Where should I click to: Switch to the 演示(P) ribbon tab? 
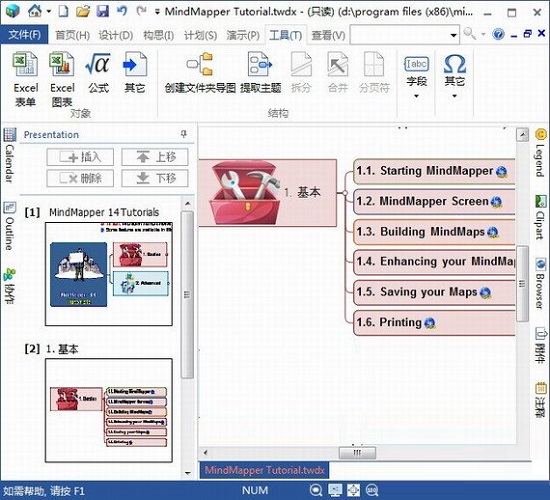(243, 35)
